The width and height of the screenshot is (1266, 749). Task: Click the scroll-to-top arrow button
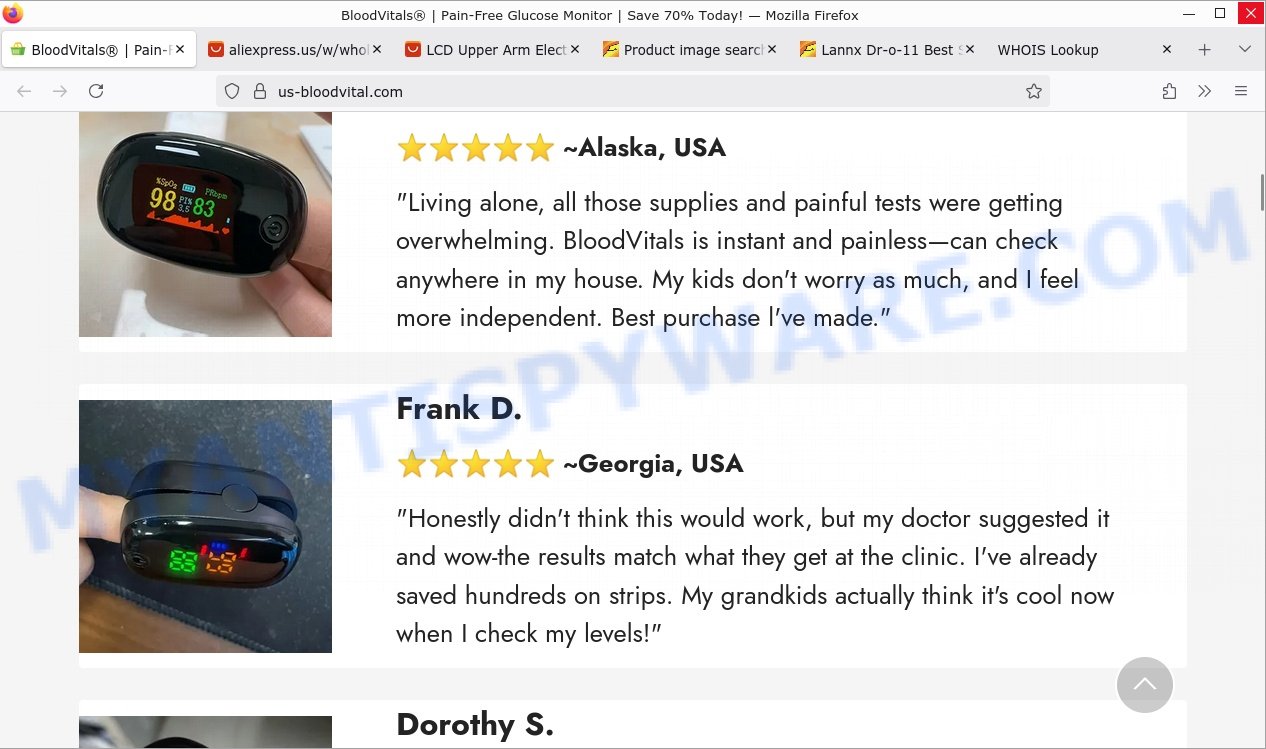tap(1144, 685)
